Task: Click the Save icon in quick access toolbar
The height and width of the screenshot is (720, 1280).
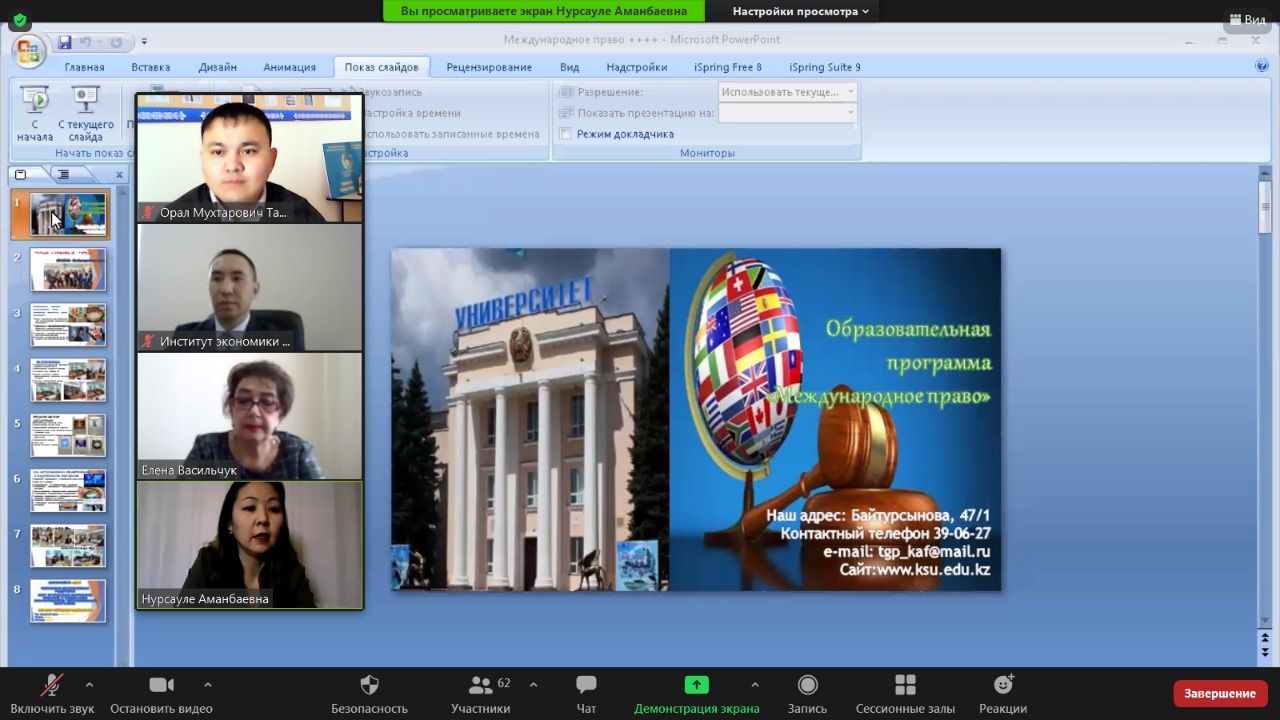Action: pos(65,42)
